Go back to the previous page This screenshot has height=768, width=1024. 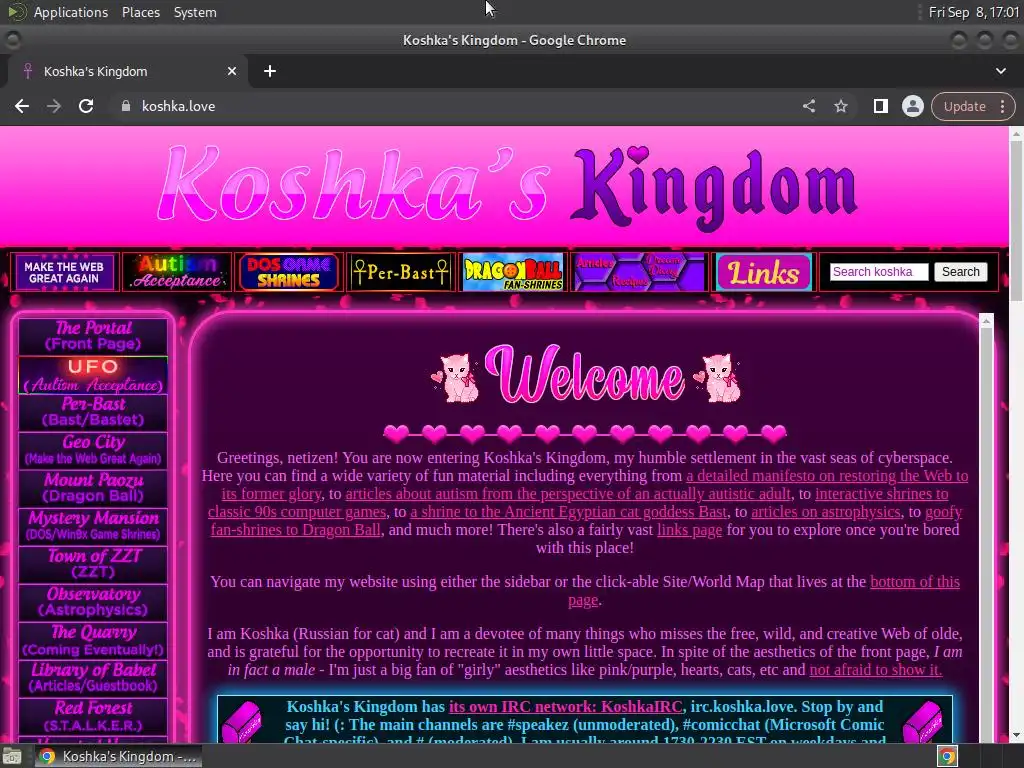pyautogui.click(x=22, y=106)
